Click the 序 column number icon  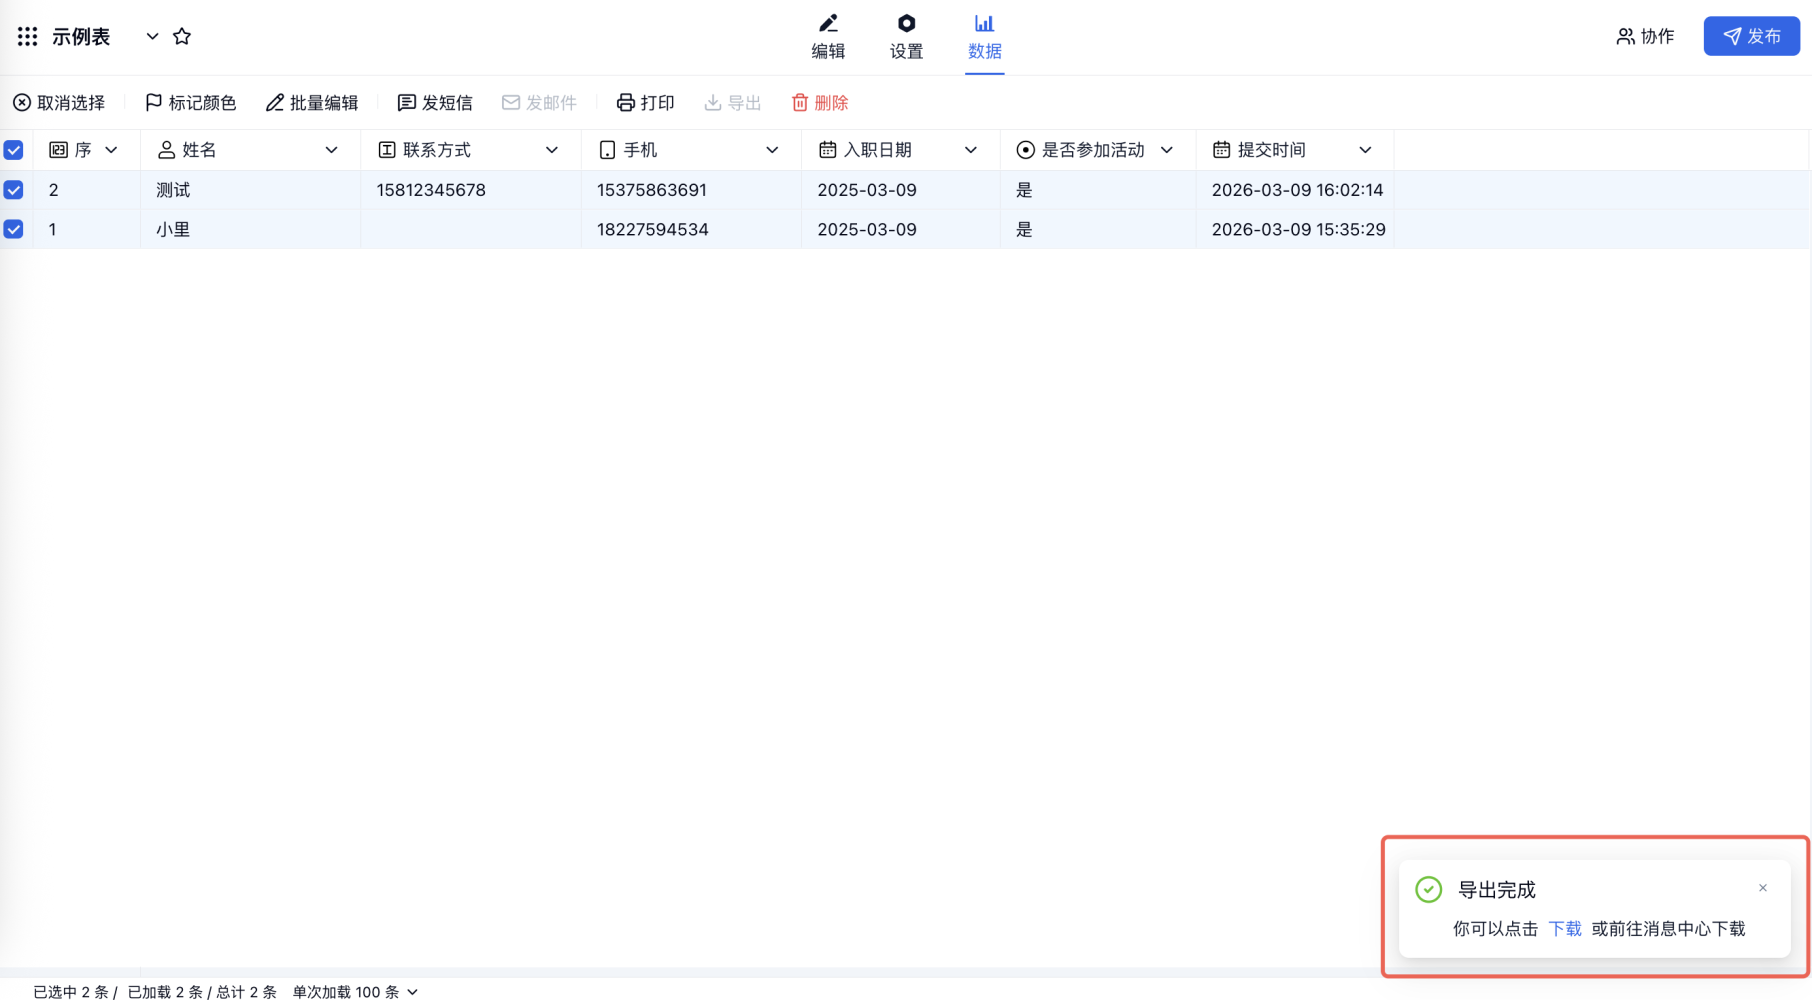[58, 150]
